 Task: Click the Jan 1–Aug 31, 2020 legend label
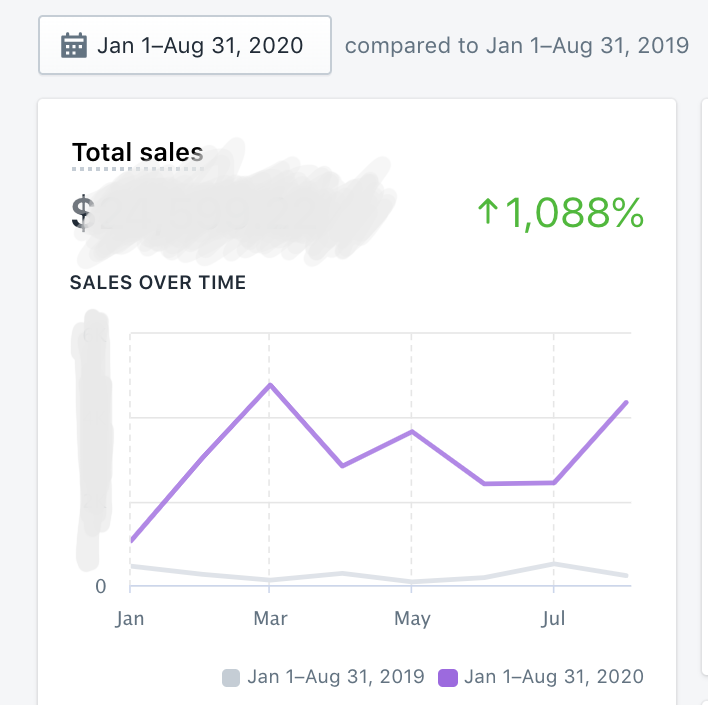point(554,677)
